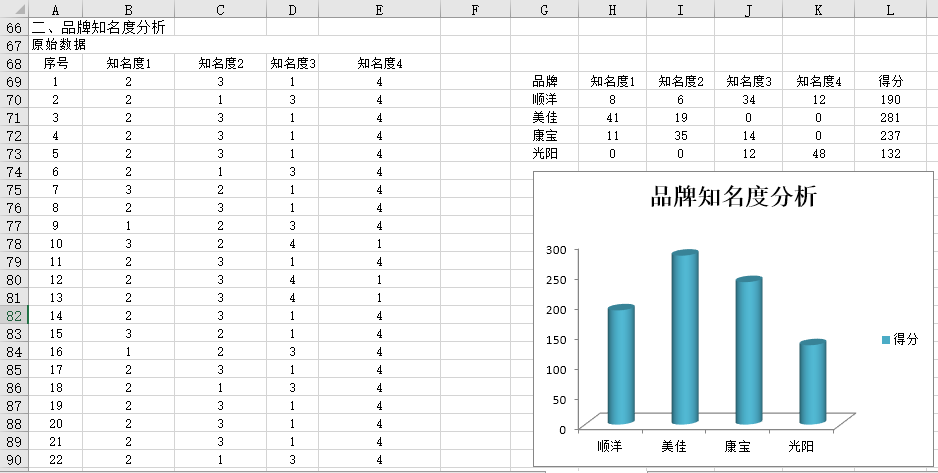Viewport: 938px width, 473px height.
Task: Click the section title cell 二、品牌知名度分析
Action: tap(98, 27)
